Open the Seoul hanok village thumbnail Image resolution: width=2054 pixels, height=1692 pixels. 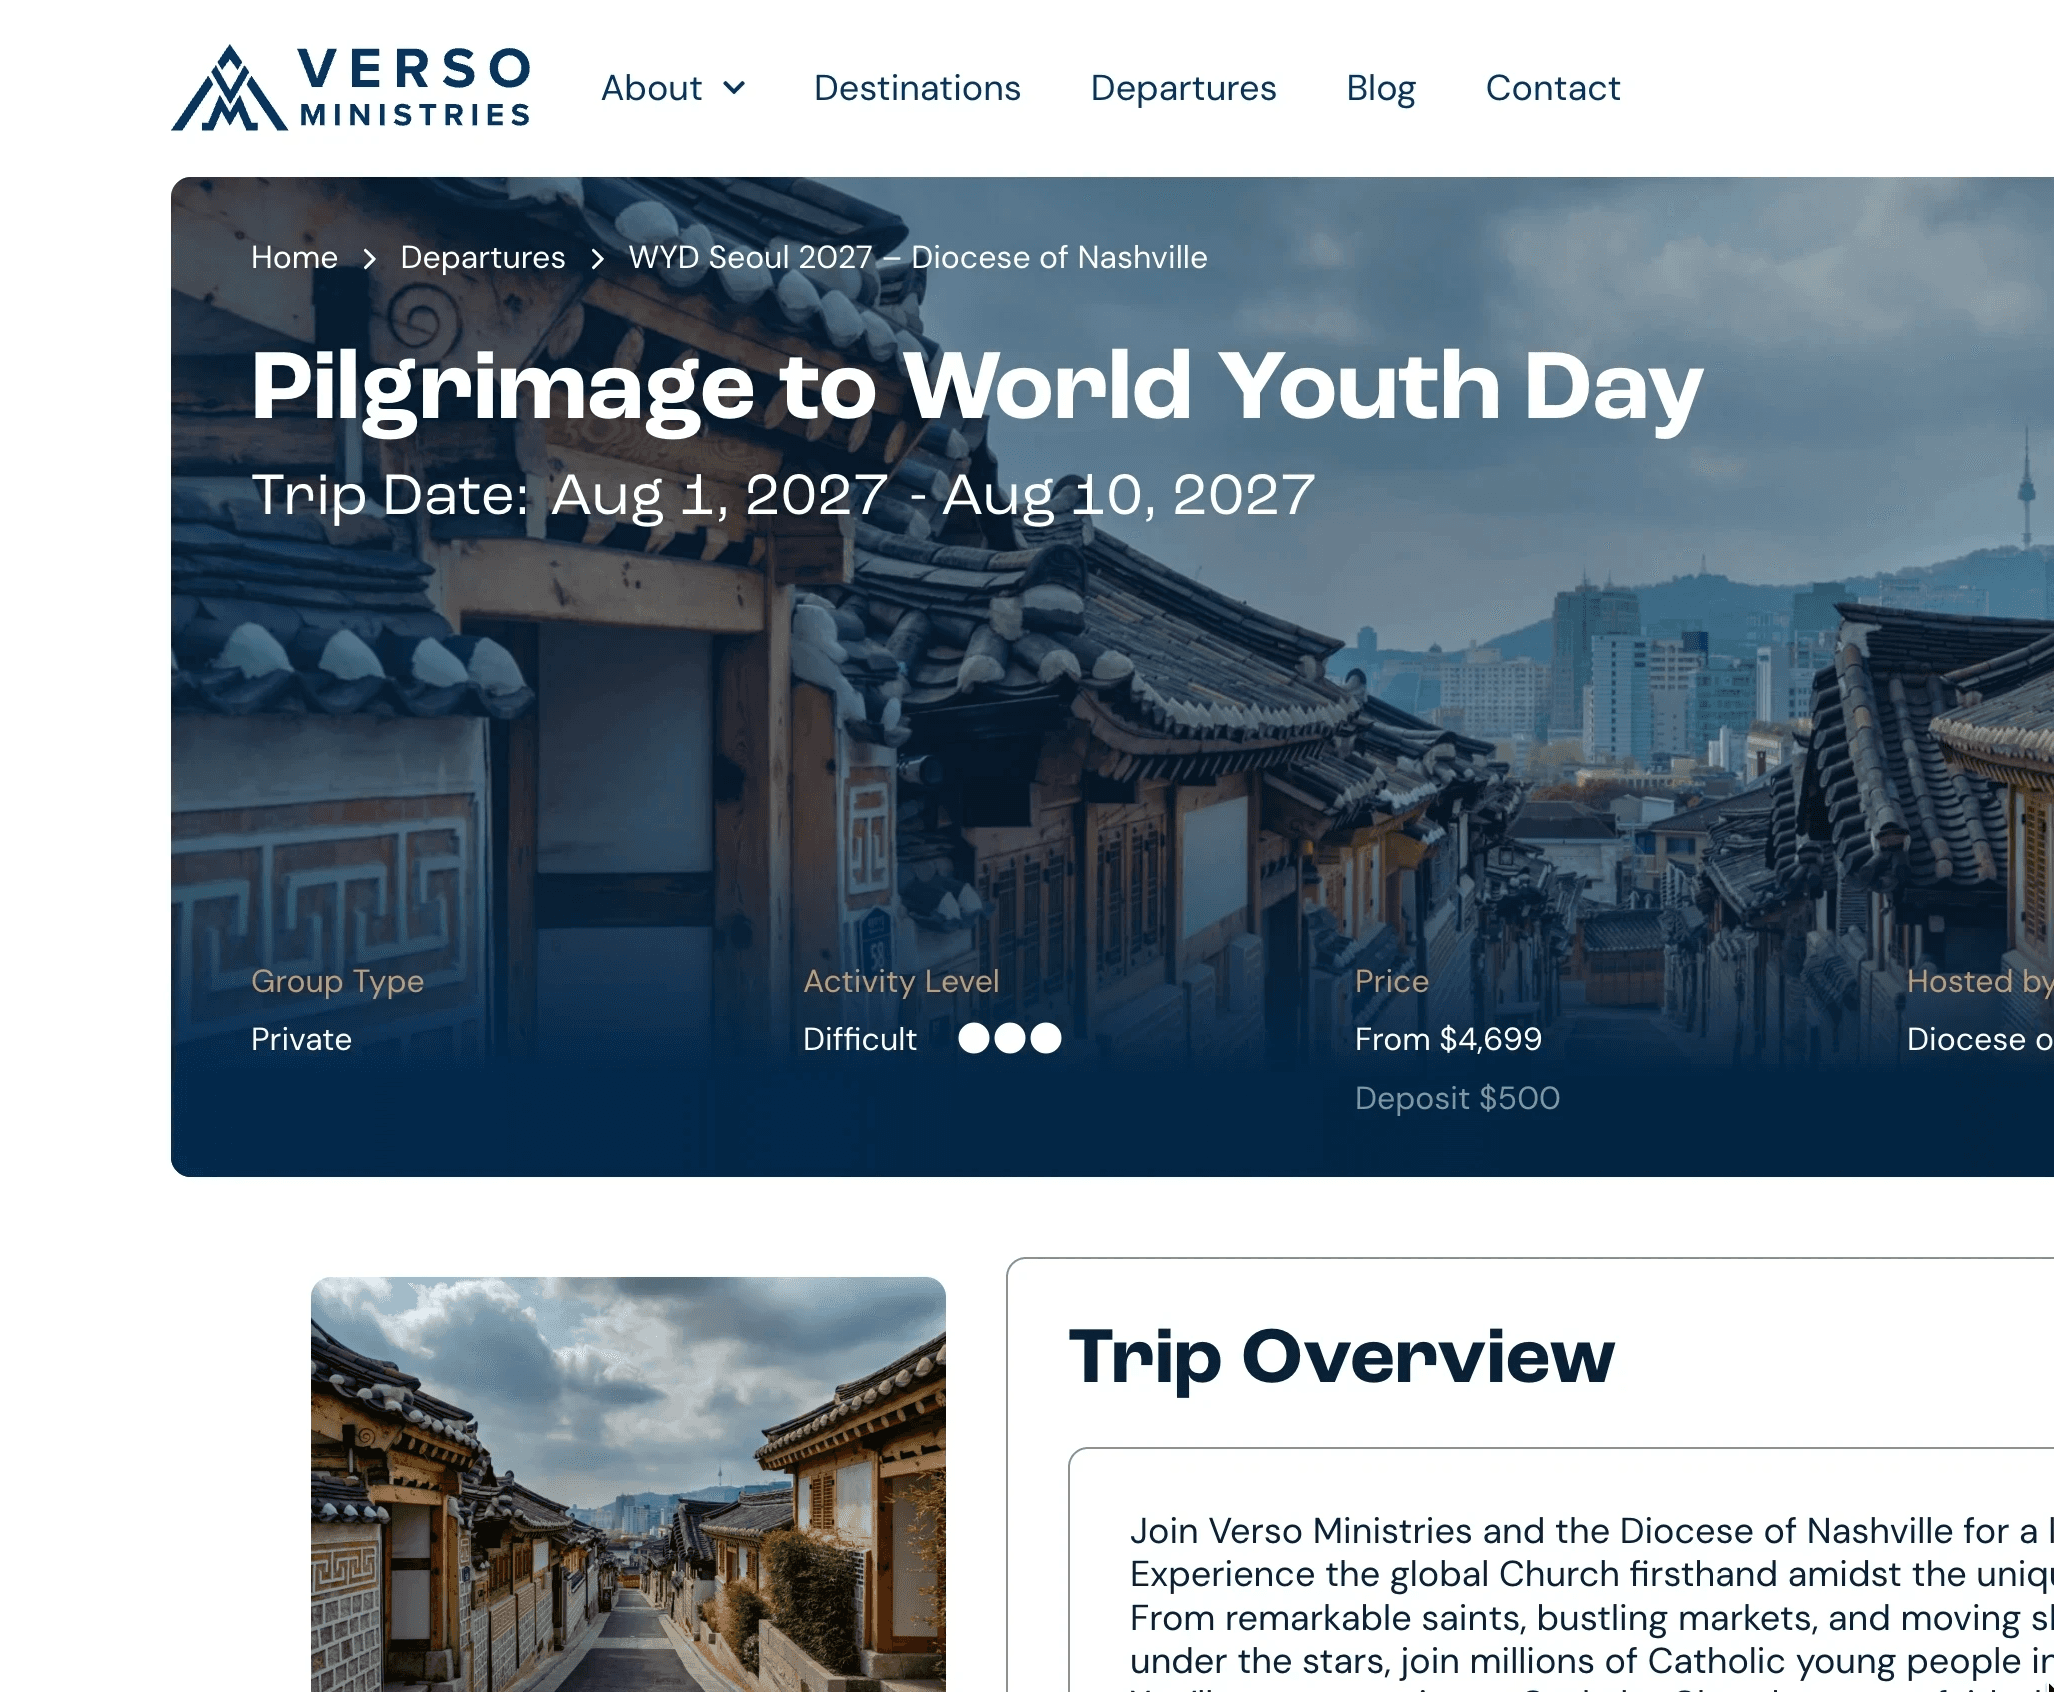pyautogui.click(x=628, y=1484)
